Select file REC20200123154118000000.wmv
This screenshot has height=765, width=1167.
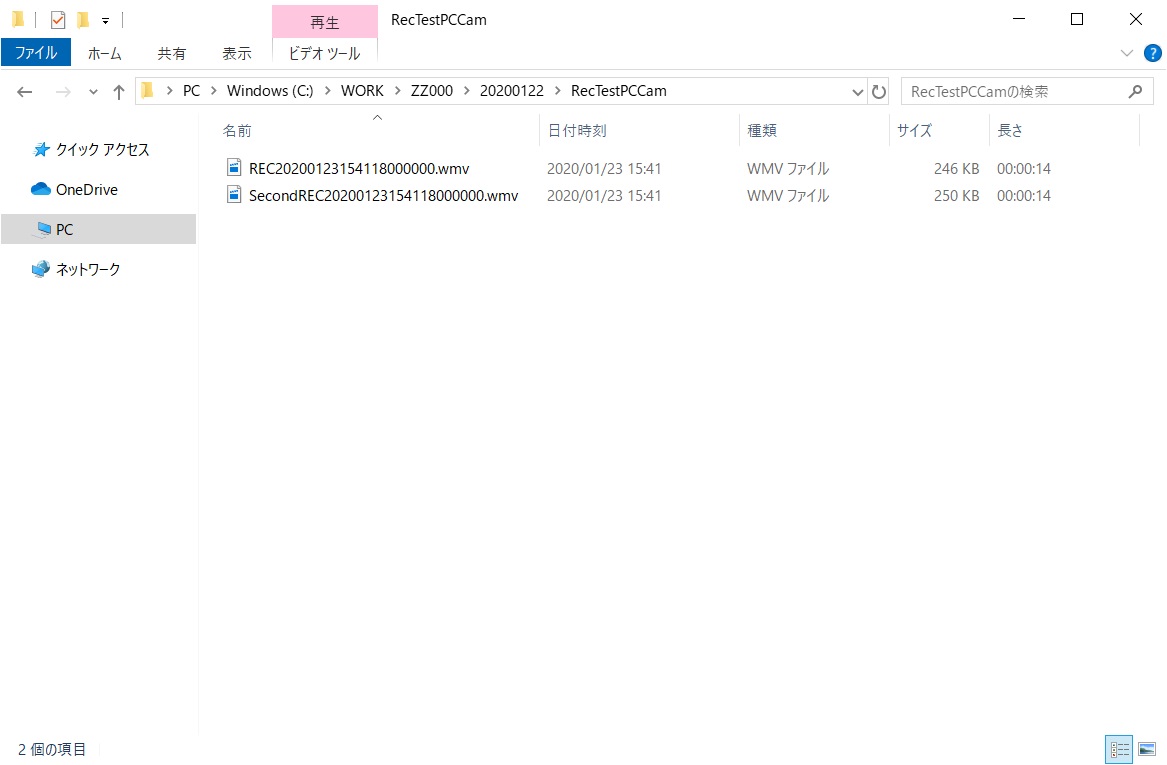point(359,169)
